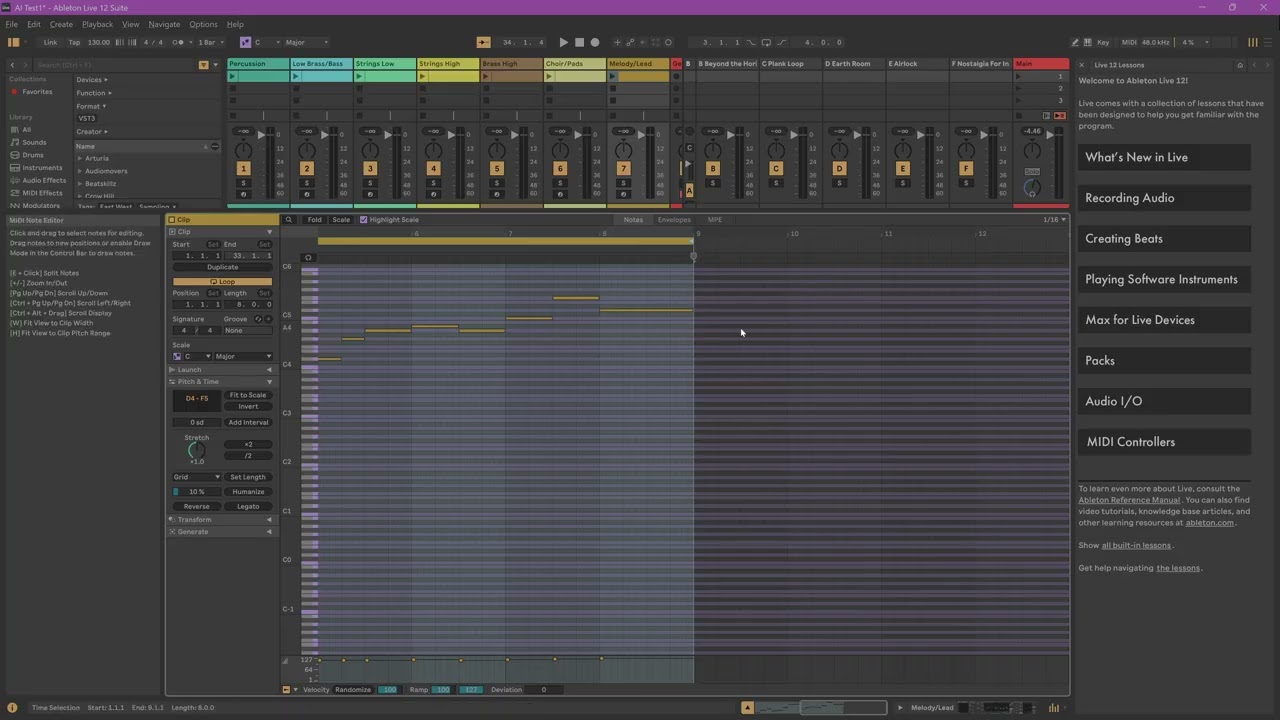Start playback with the Play button
The height and width of the screenshot is (720, 1280).
pos(563,42)
